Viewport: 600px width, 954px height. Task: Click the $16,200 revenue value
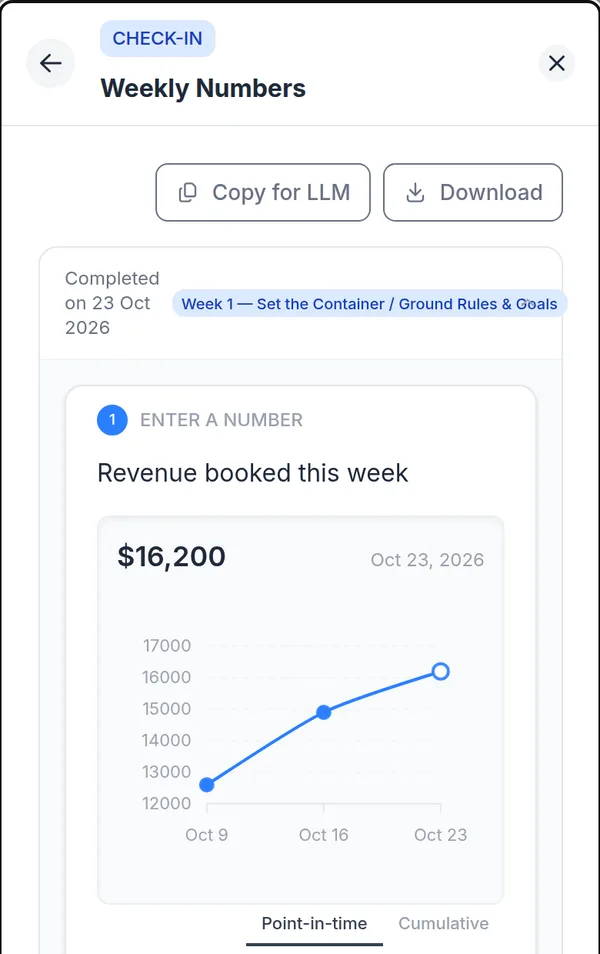(172, 556)
